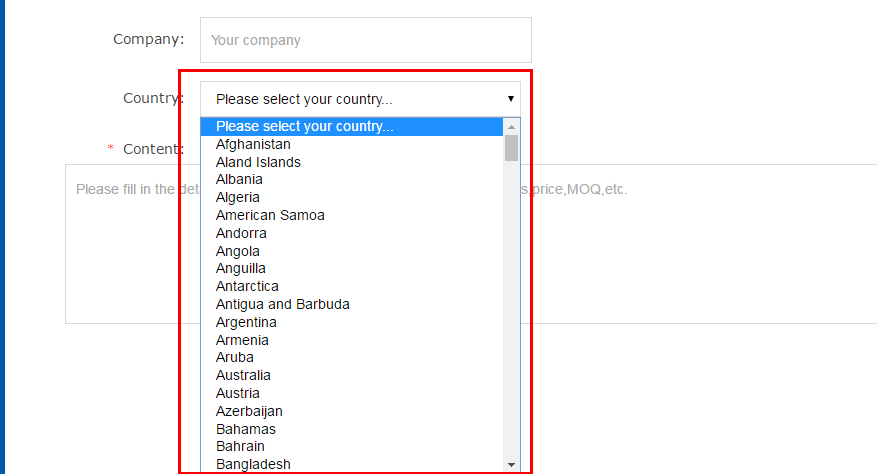This screenshot has width=877, height=474.
Task: Select Andorra from the country list
Action: tap(241, 233)
